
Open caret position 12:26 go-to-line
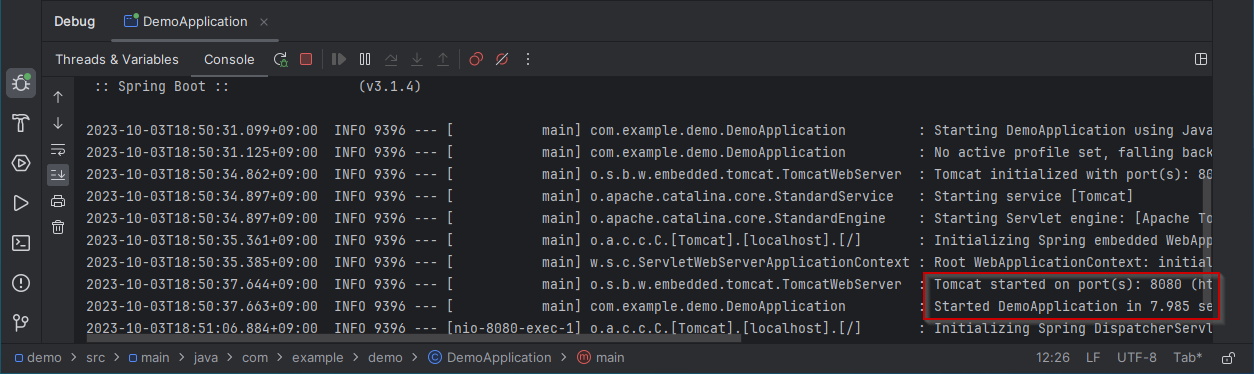(x=1054, y=357)
